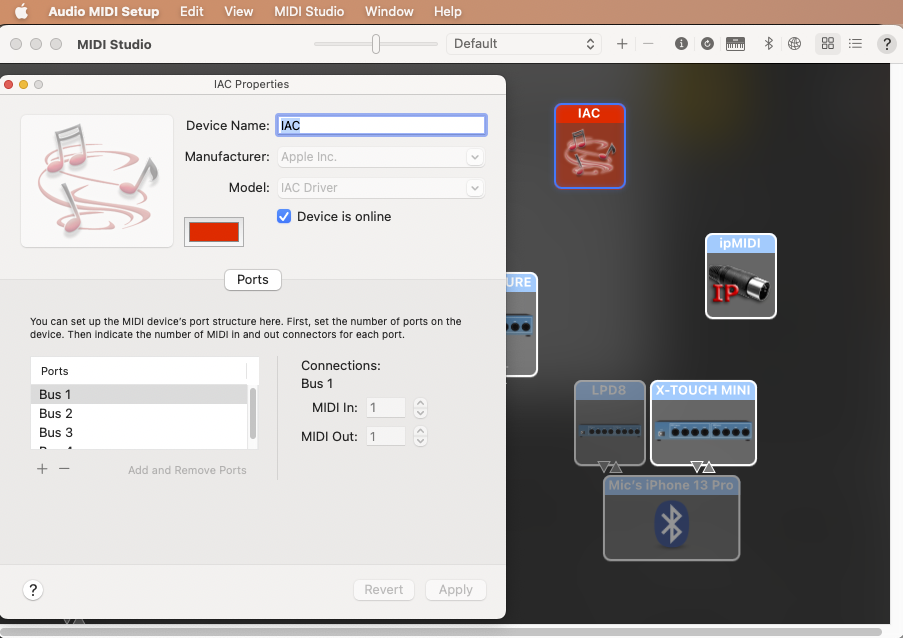This screenshot has height=638, width=903.
Task: Open the test setup keyboard icon
Action: pos(736,44)
